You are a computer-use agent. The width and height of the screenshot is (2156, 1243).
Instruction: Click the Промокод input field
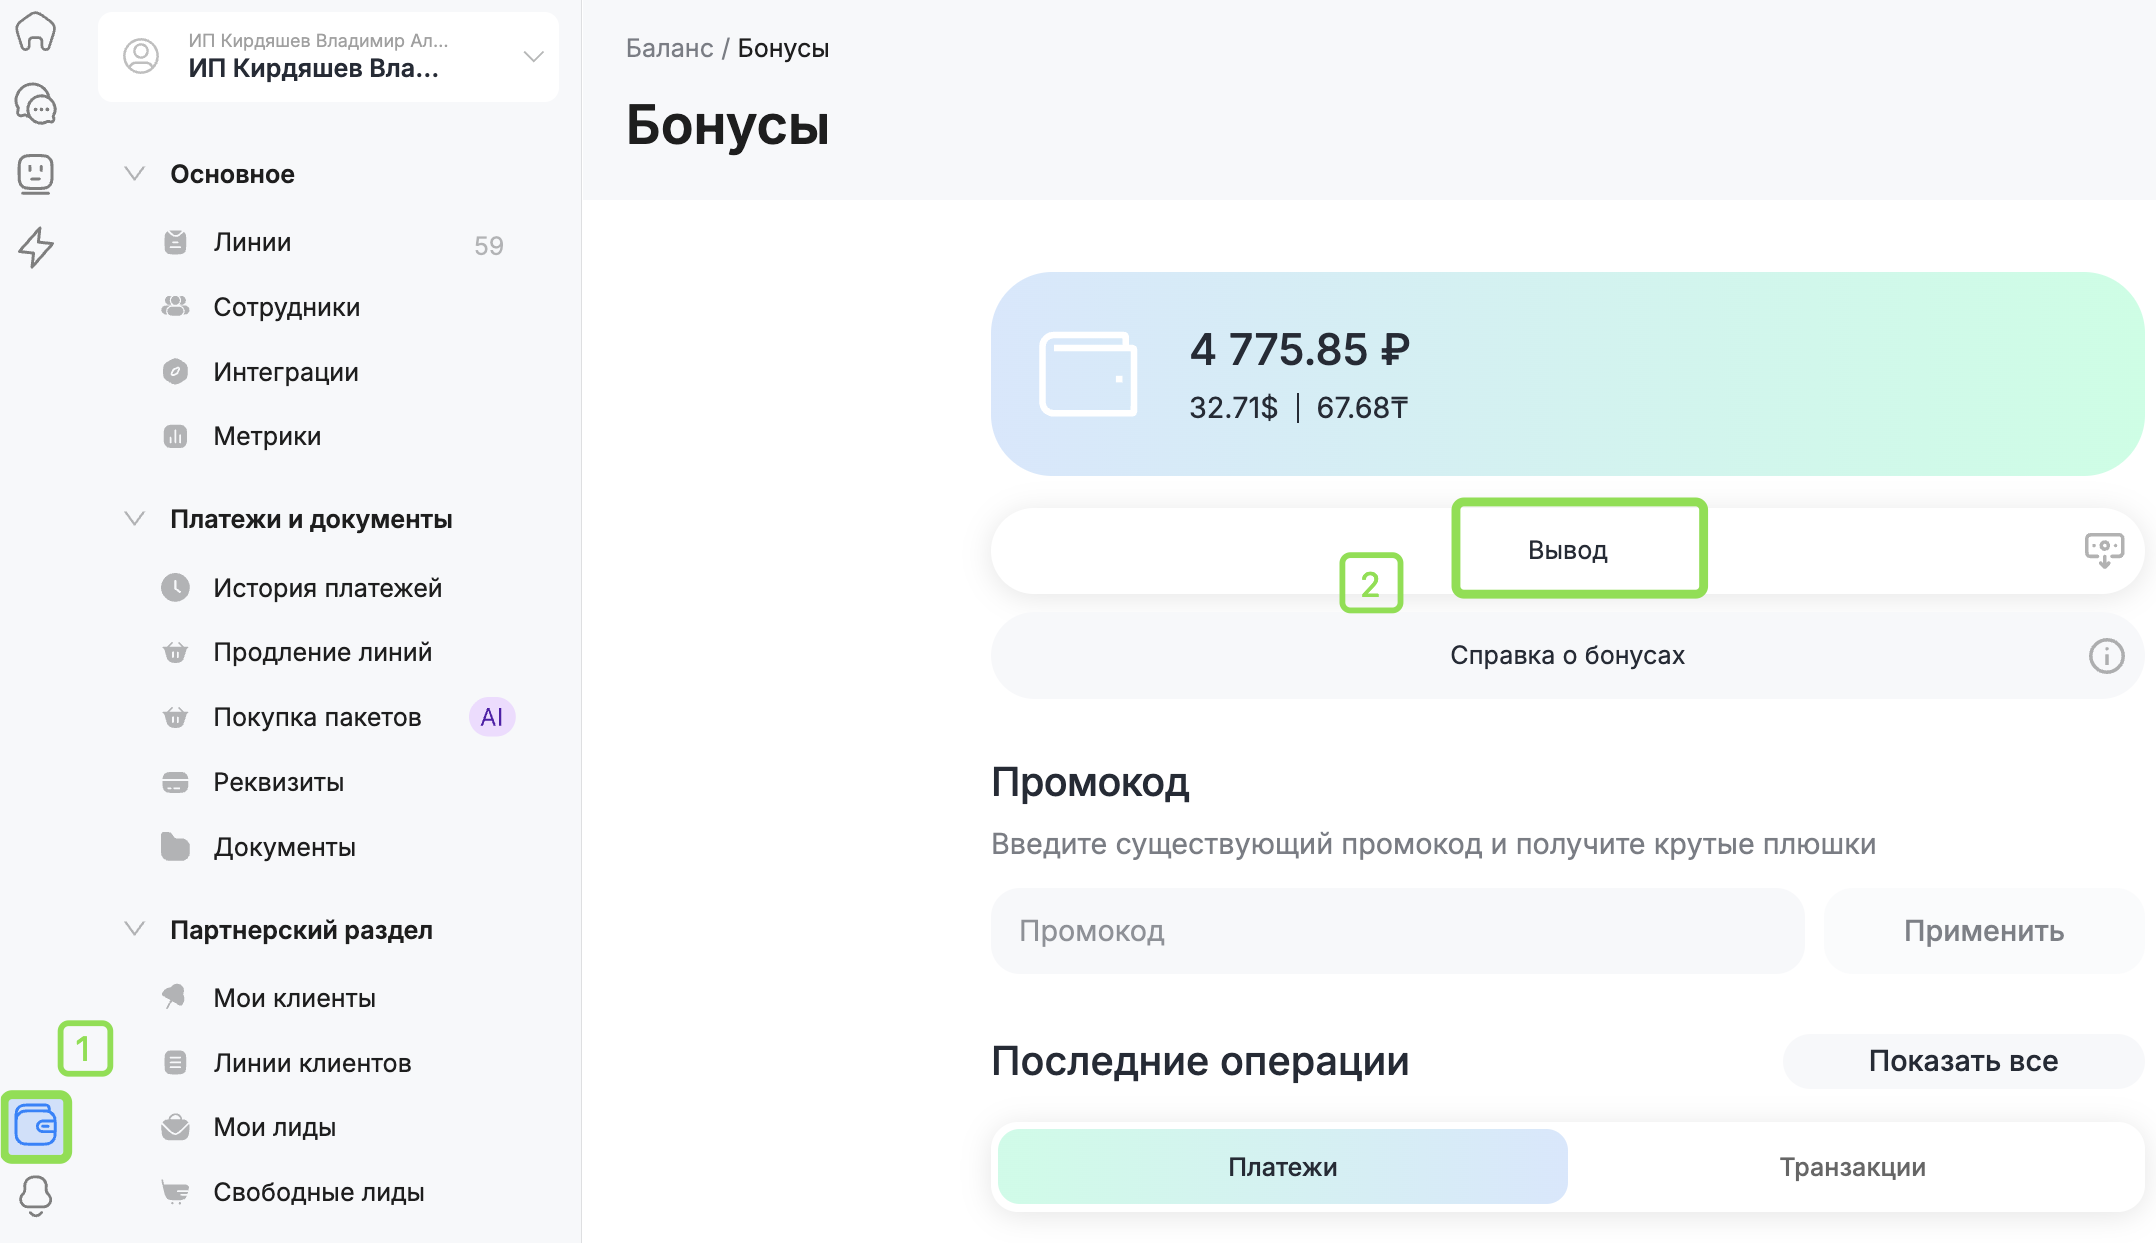coord(1396,931)
